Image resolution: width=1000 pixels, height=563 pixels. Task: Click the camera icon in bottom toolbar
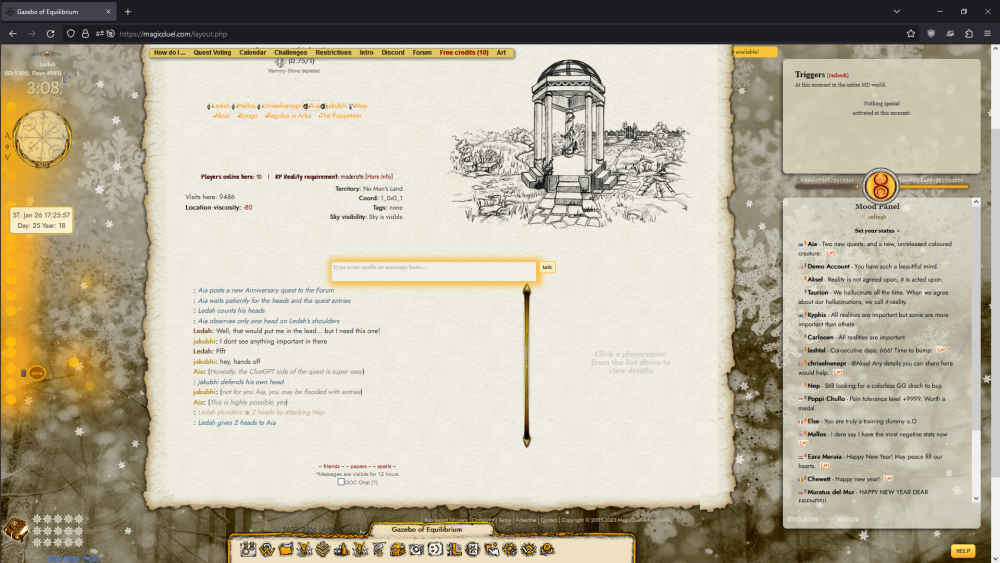coord(416,549)
